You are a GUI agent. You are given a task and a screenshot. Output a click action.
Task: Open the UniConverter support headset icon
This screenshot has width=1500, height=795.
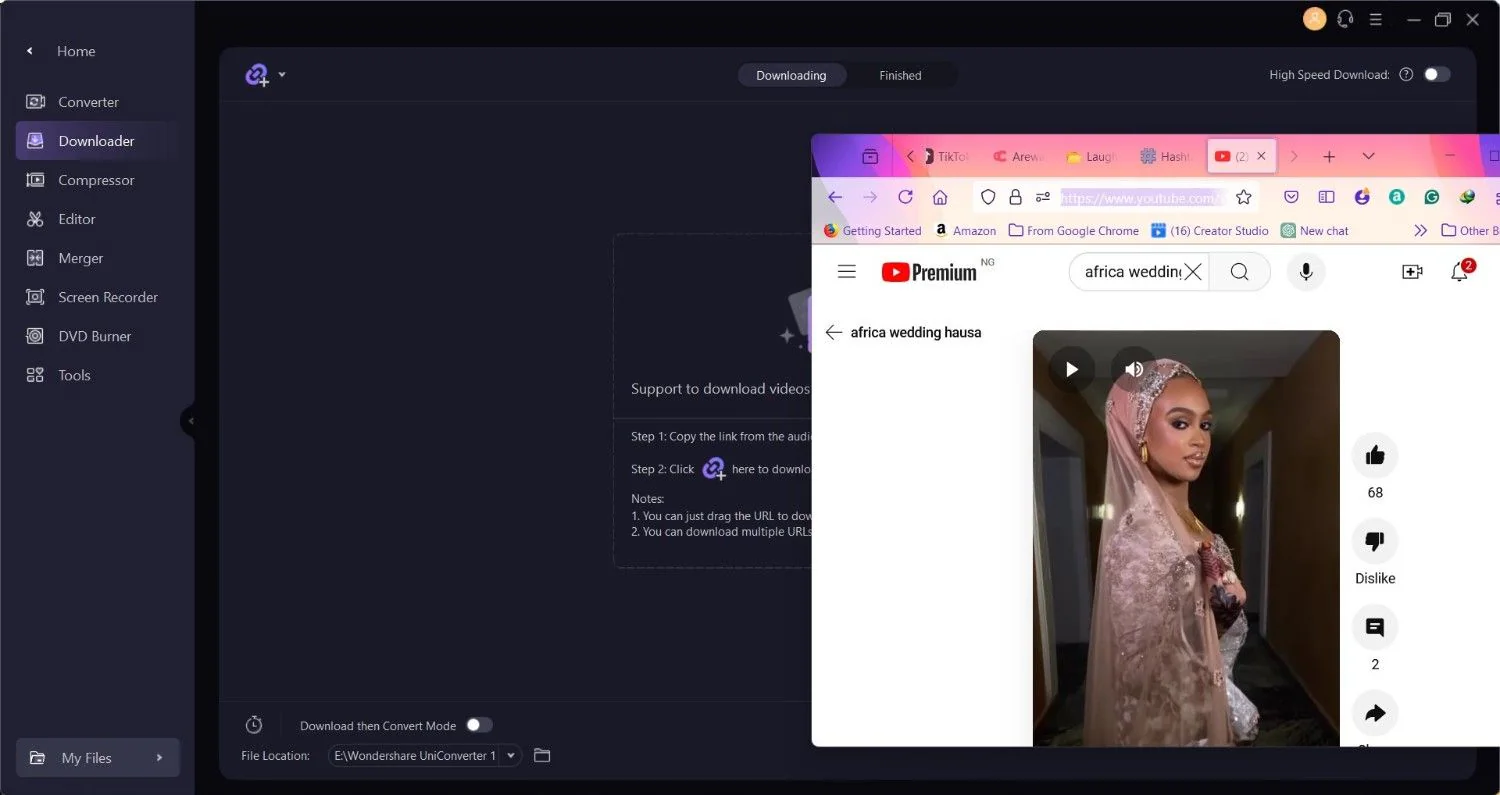click(x=1345, y=19)
